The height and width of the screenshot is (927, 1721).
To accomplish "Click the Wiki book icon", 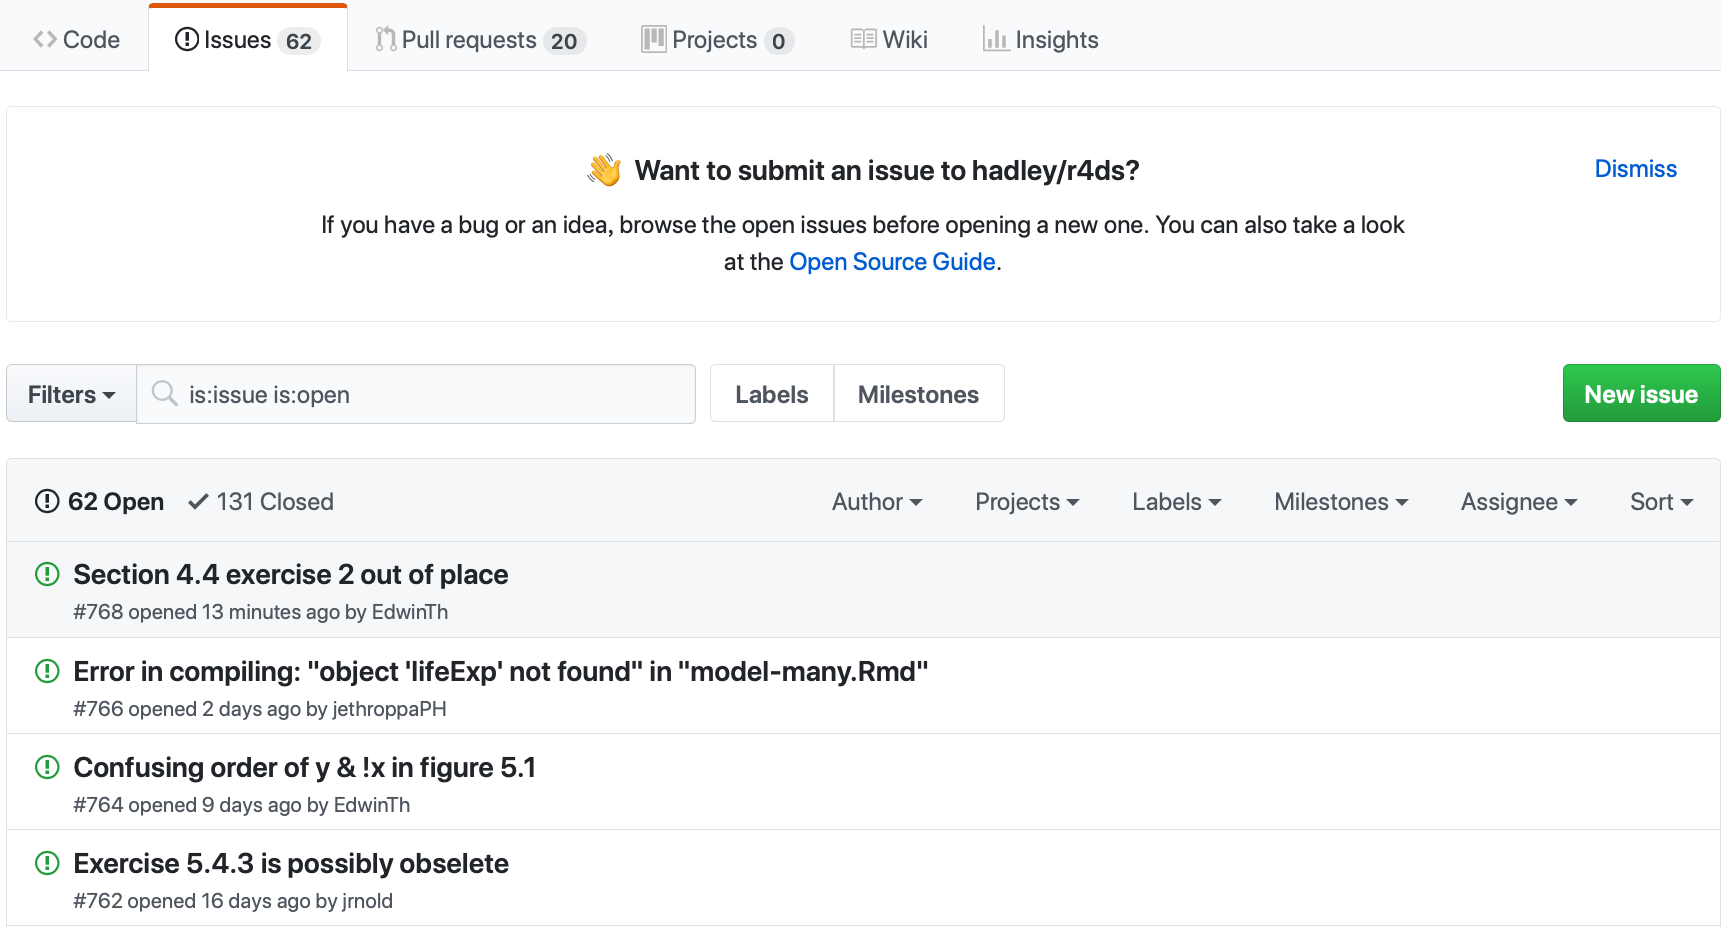I will [863, 39].
